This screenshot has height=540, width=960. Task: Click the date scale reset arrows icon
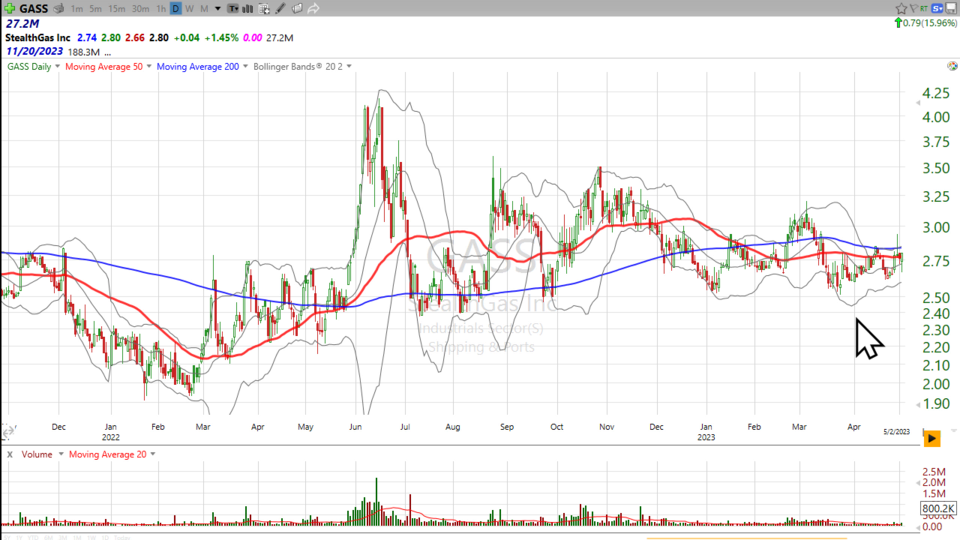pos(8,432)
